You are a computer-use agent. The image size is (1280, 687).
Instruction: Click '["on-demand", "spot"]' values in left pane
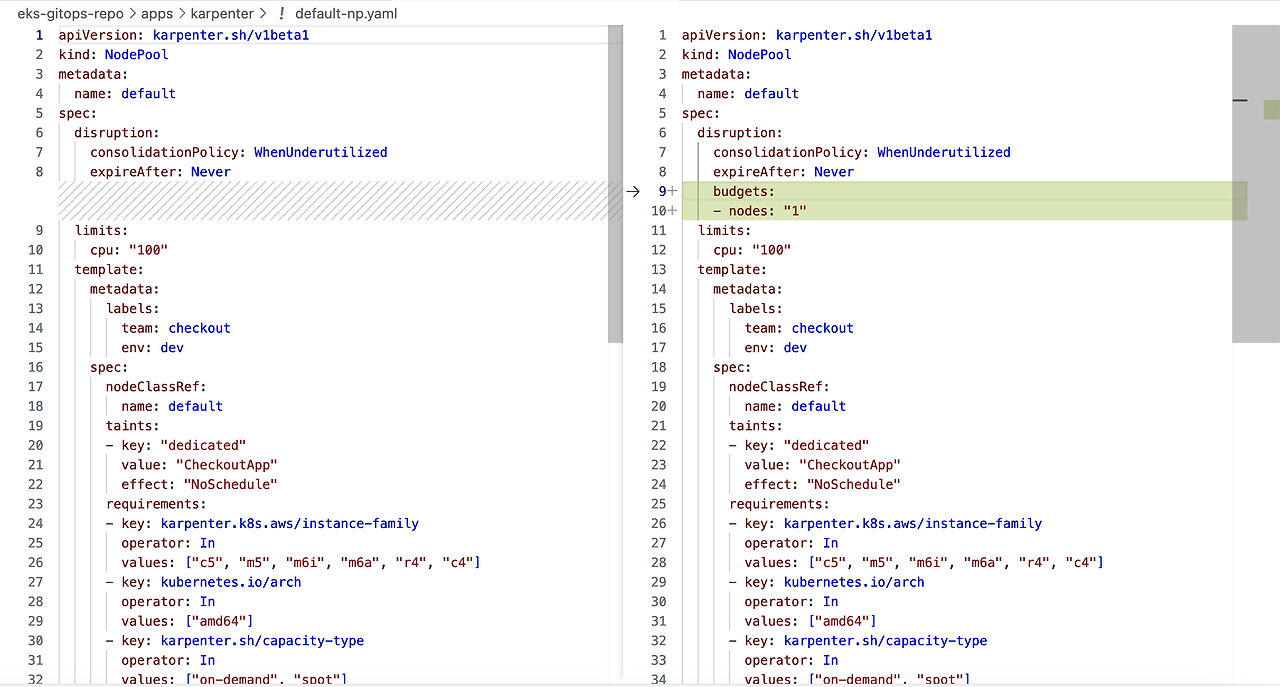pyautogui.click(x=265, y=680)
